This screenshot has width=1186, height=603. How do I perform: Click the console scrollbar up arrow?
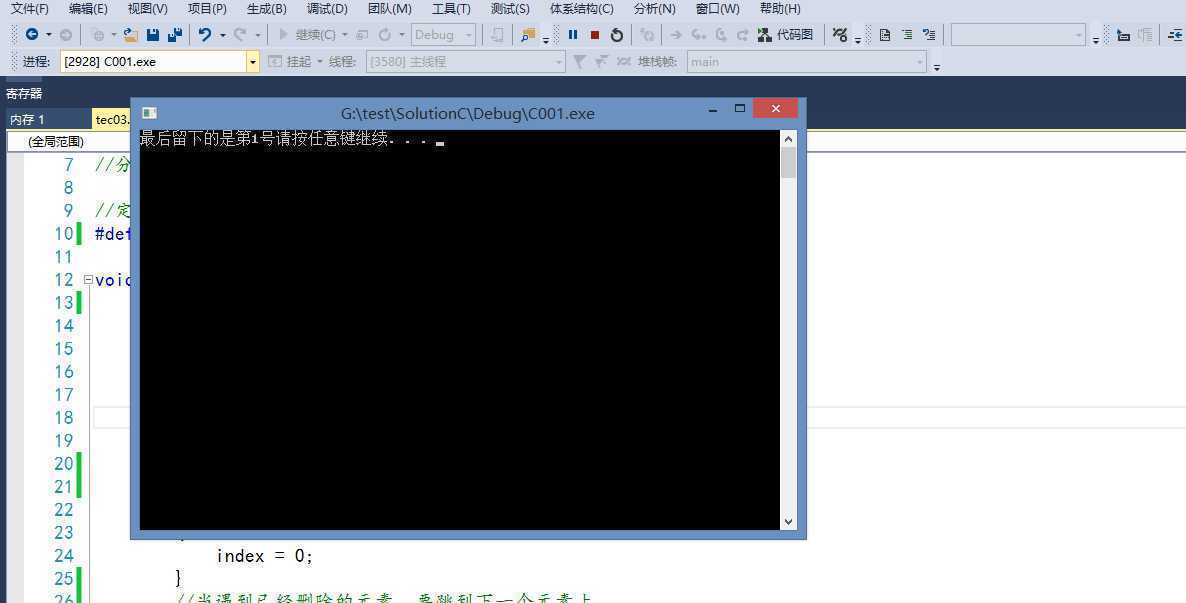[x=788, y=138]
